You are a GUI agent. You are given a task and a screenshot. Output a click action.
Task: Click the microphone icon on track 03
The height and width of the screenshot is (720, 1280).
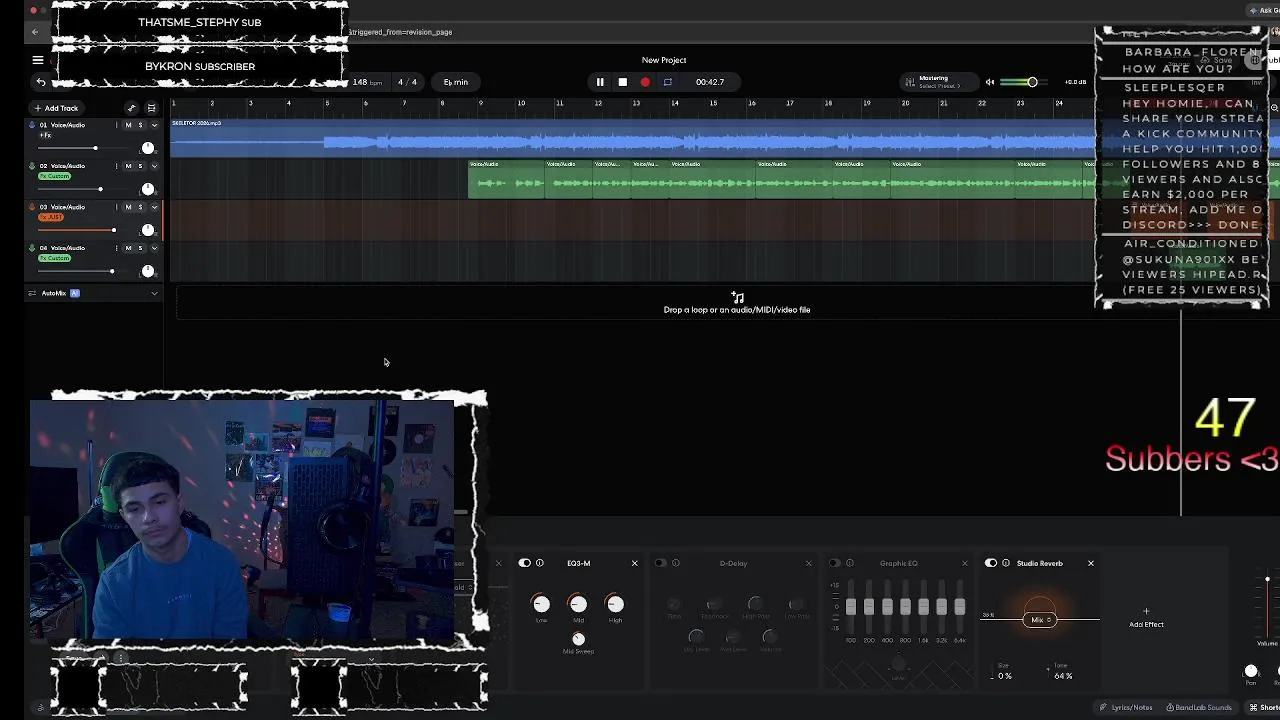pyautogui.click(x=32, y=207)
